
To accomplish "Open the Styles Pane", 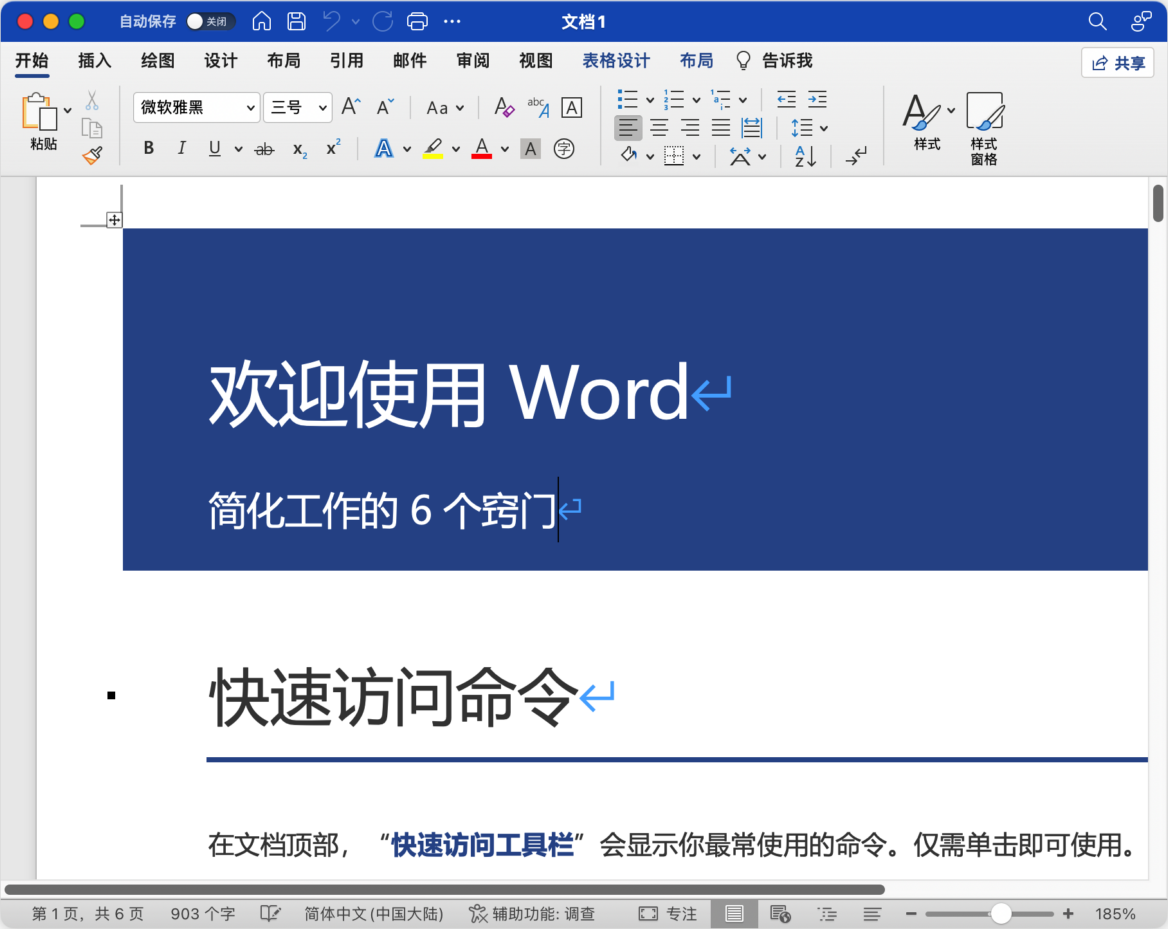I will click(x=984, y=128).
